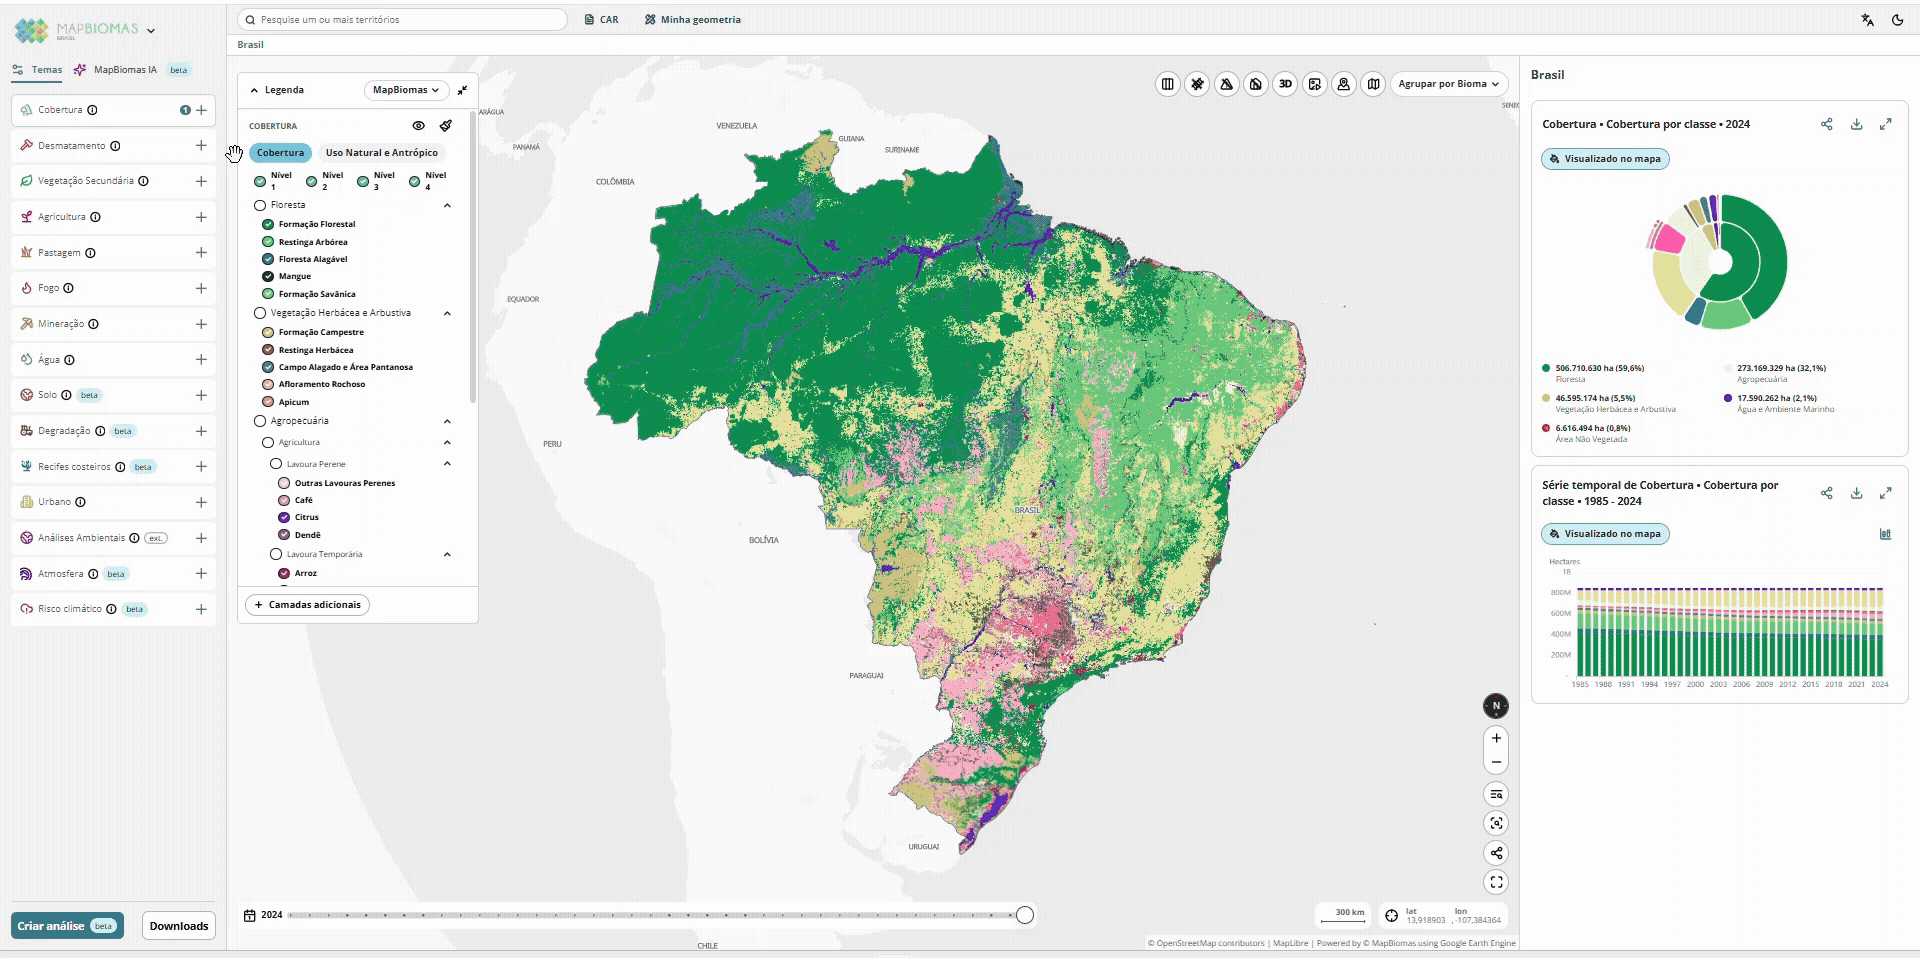Zoom in on the map

click(1496, 738)
